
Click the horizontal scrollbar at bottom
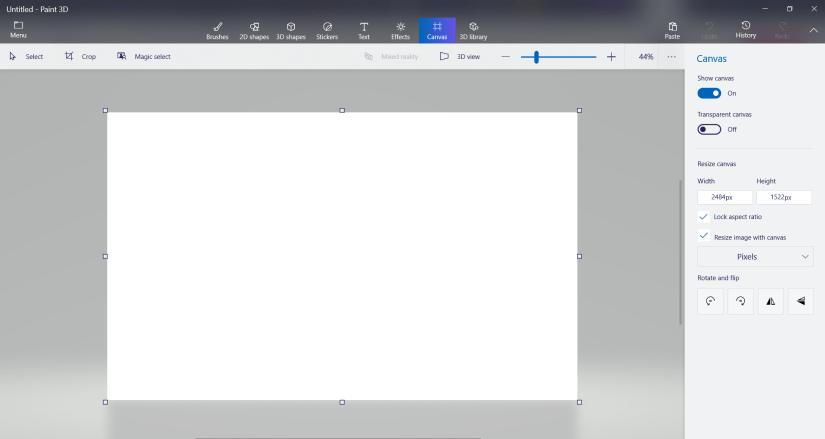pos(338,437)
